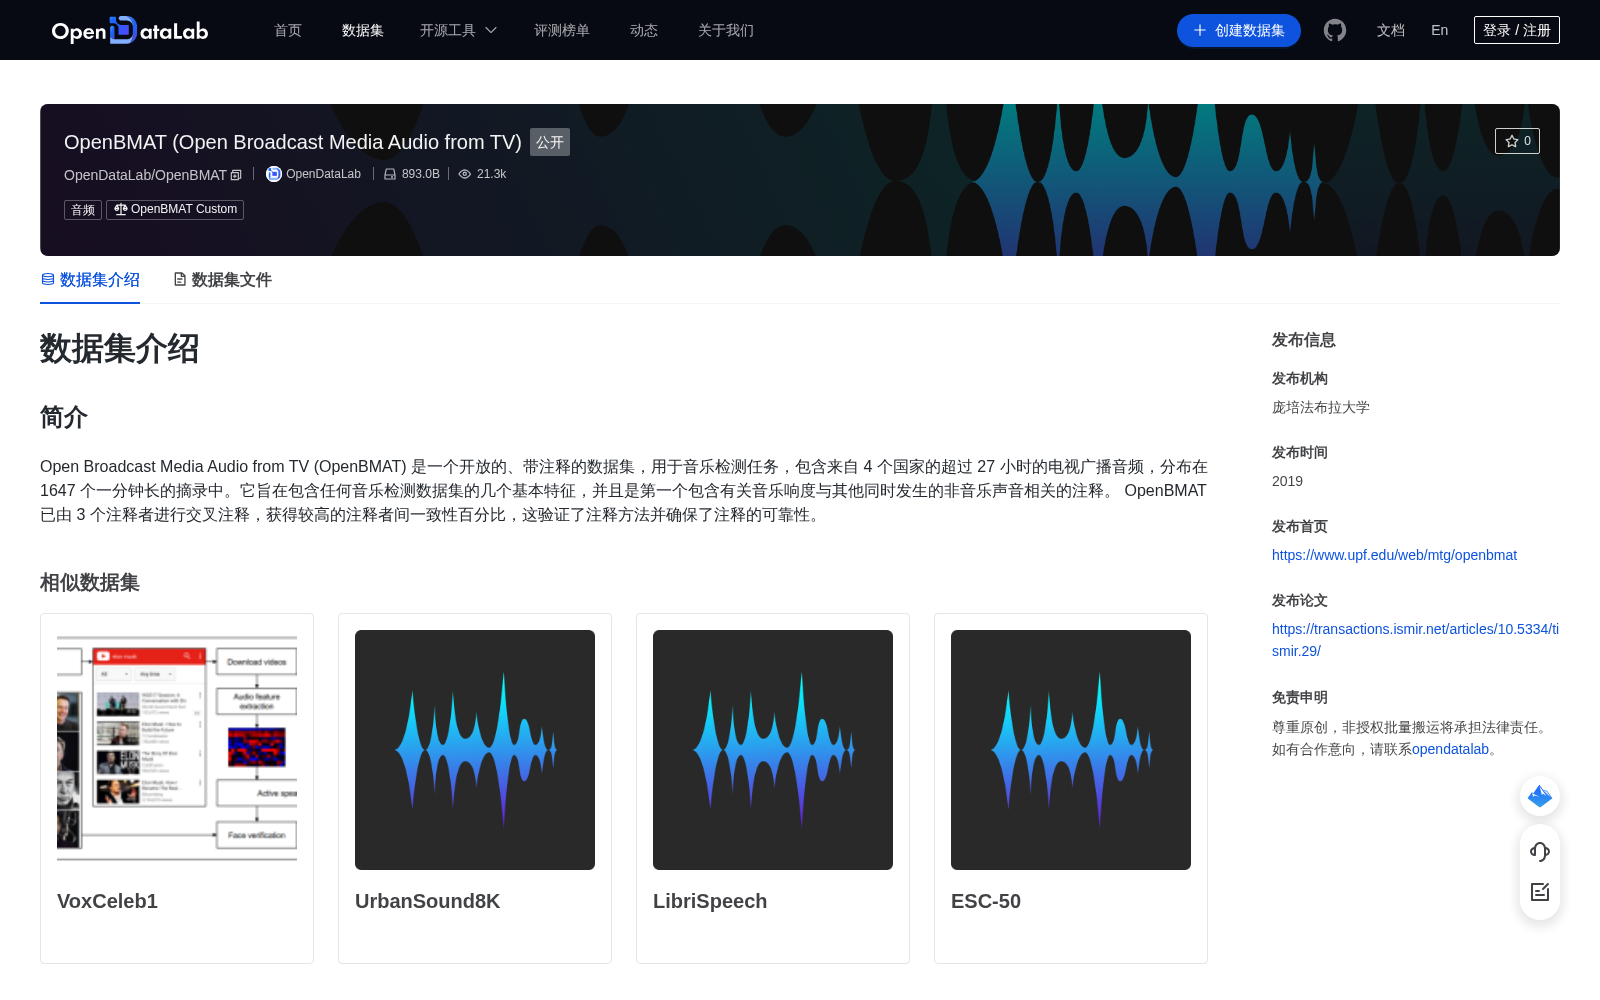Viewport: 1600px width, 1000px height.
Task: Copy the OpenDataLab/OpenBMAT path icon
Action: coord(236,175)
